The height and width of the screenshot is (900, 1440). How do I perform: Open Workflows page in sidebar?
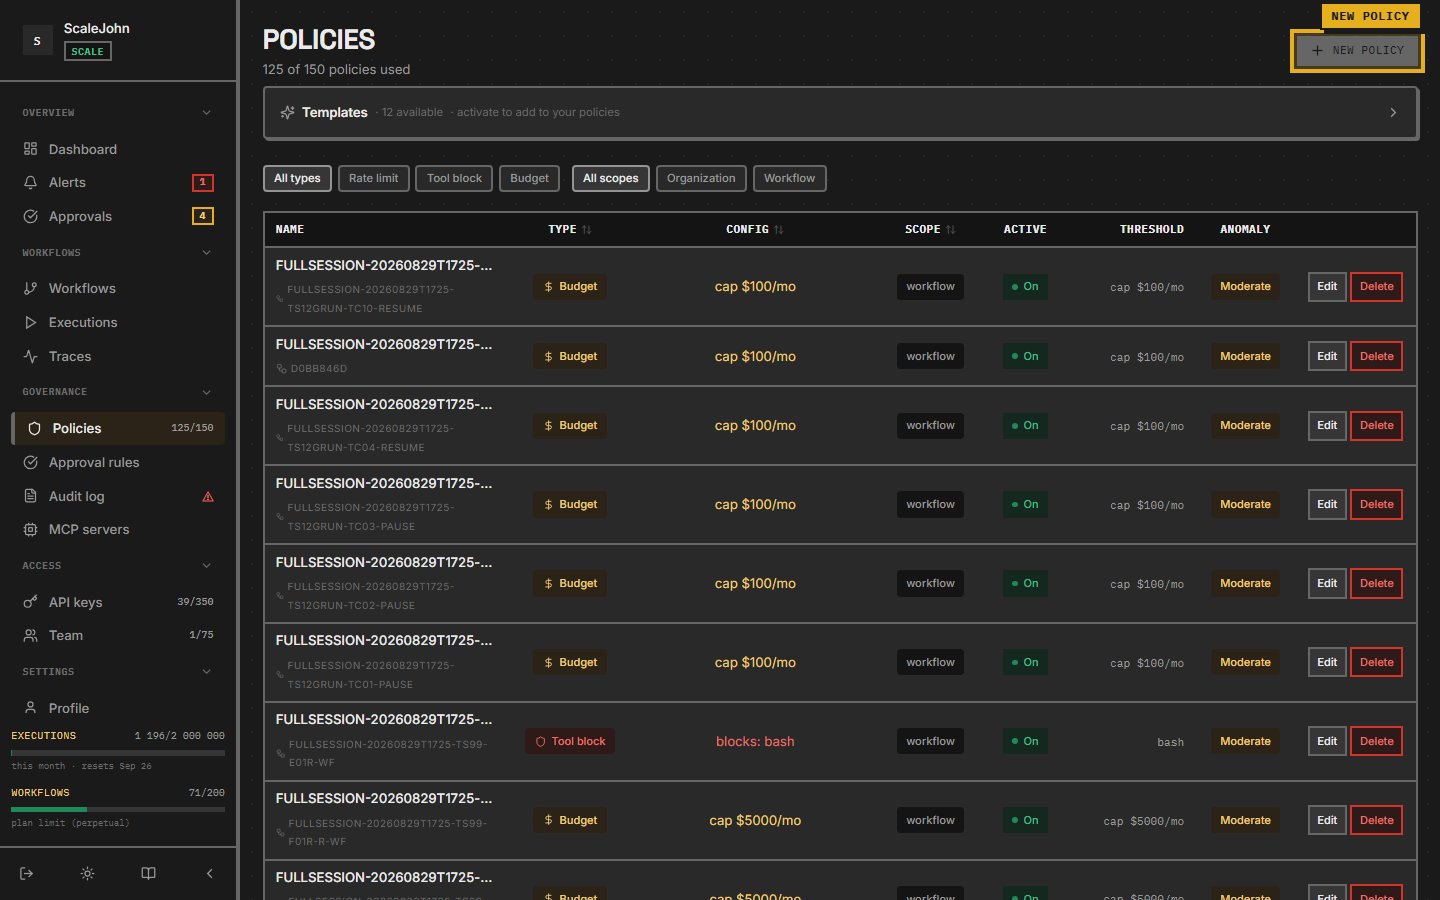point(118,288)
